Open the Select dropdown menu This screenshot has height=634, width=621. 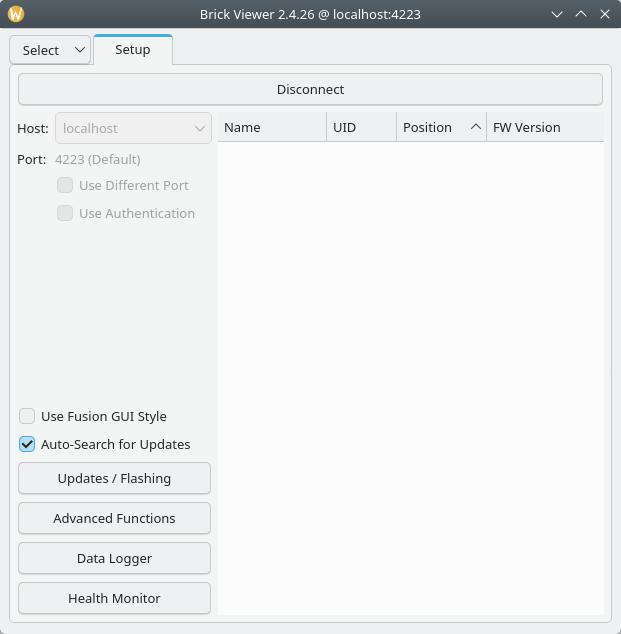50,50
